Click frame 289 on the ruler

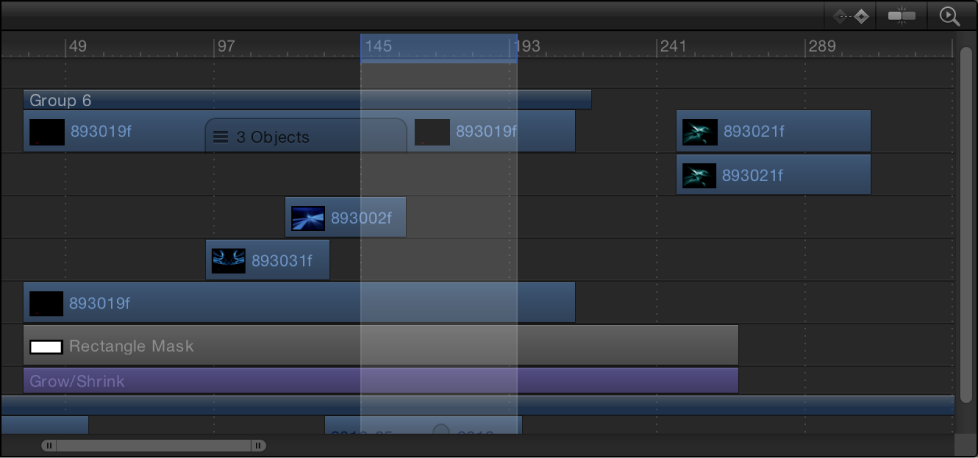(821, 46)
